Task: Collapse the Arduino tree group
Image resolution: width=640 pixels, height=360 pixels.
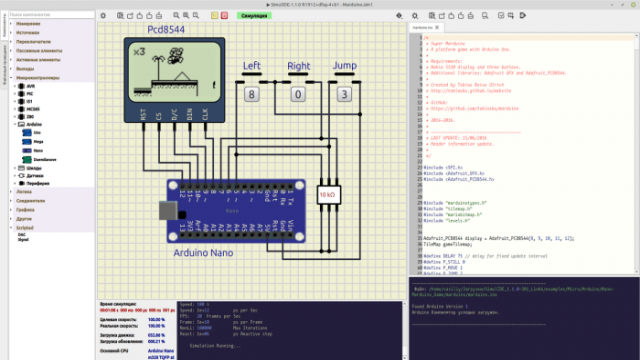Action: tap(15, 124)
